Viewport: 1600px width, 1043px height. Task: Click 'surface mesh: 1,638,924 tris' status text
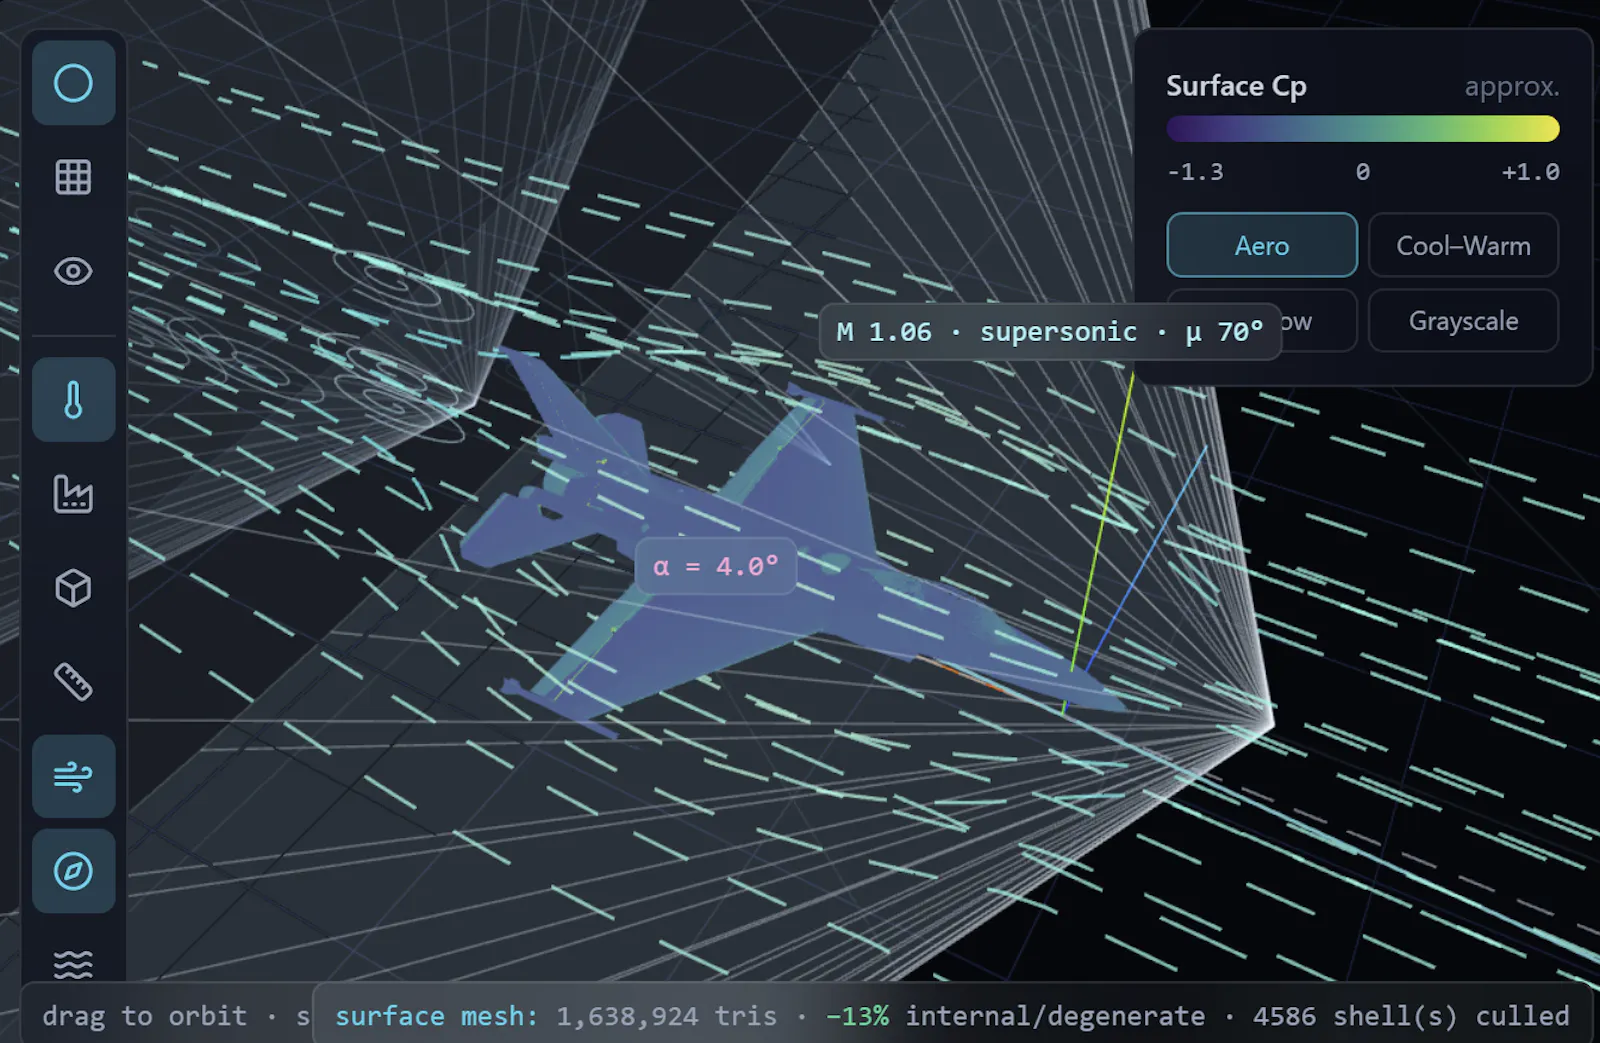556,1016
